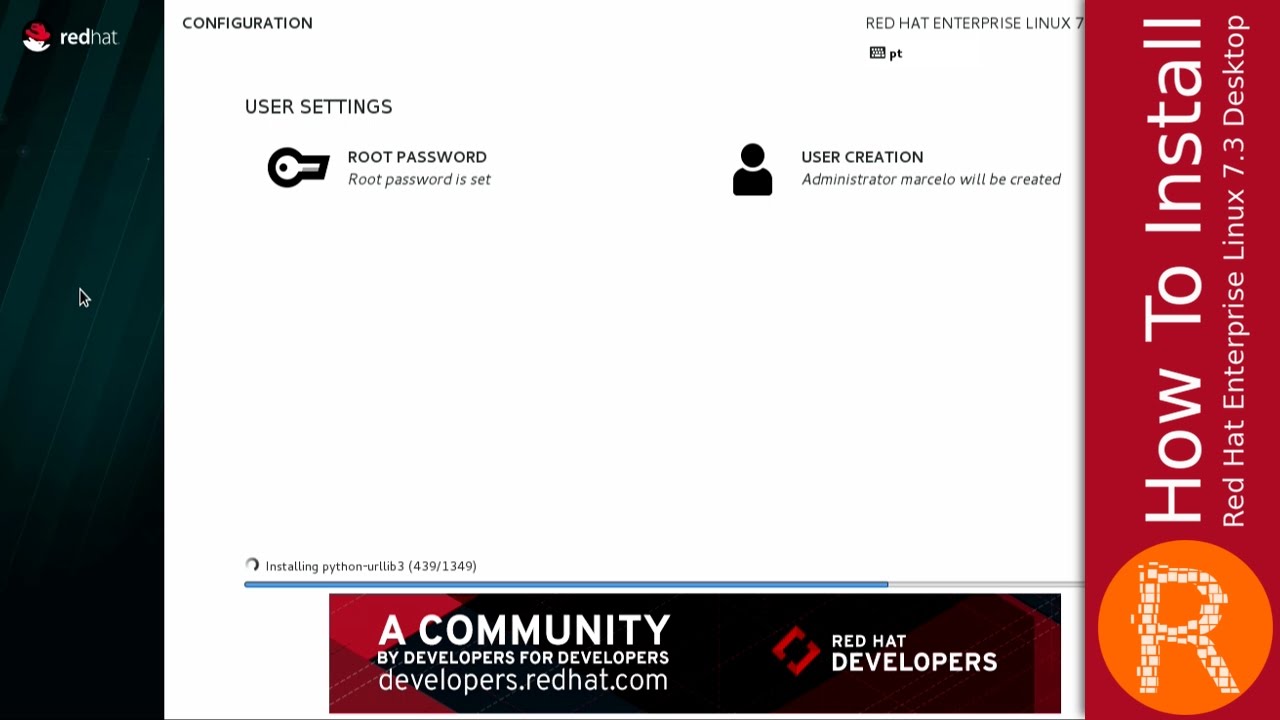This screenshot has width=1280, height=720.
Task: Click the root password key icon
Action: [298, 168]
